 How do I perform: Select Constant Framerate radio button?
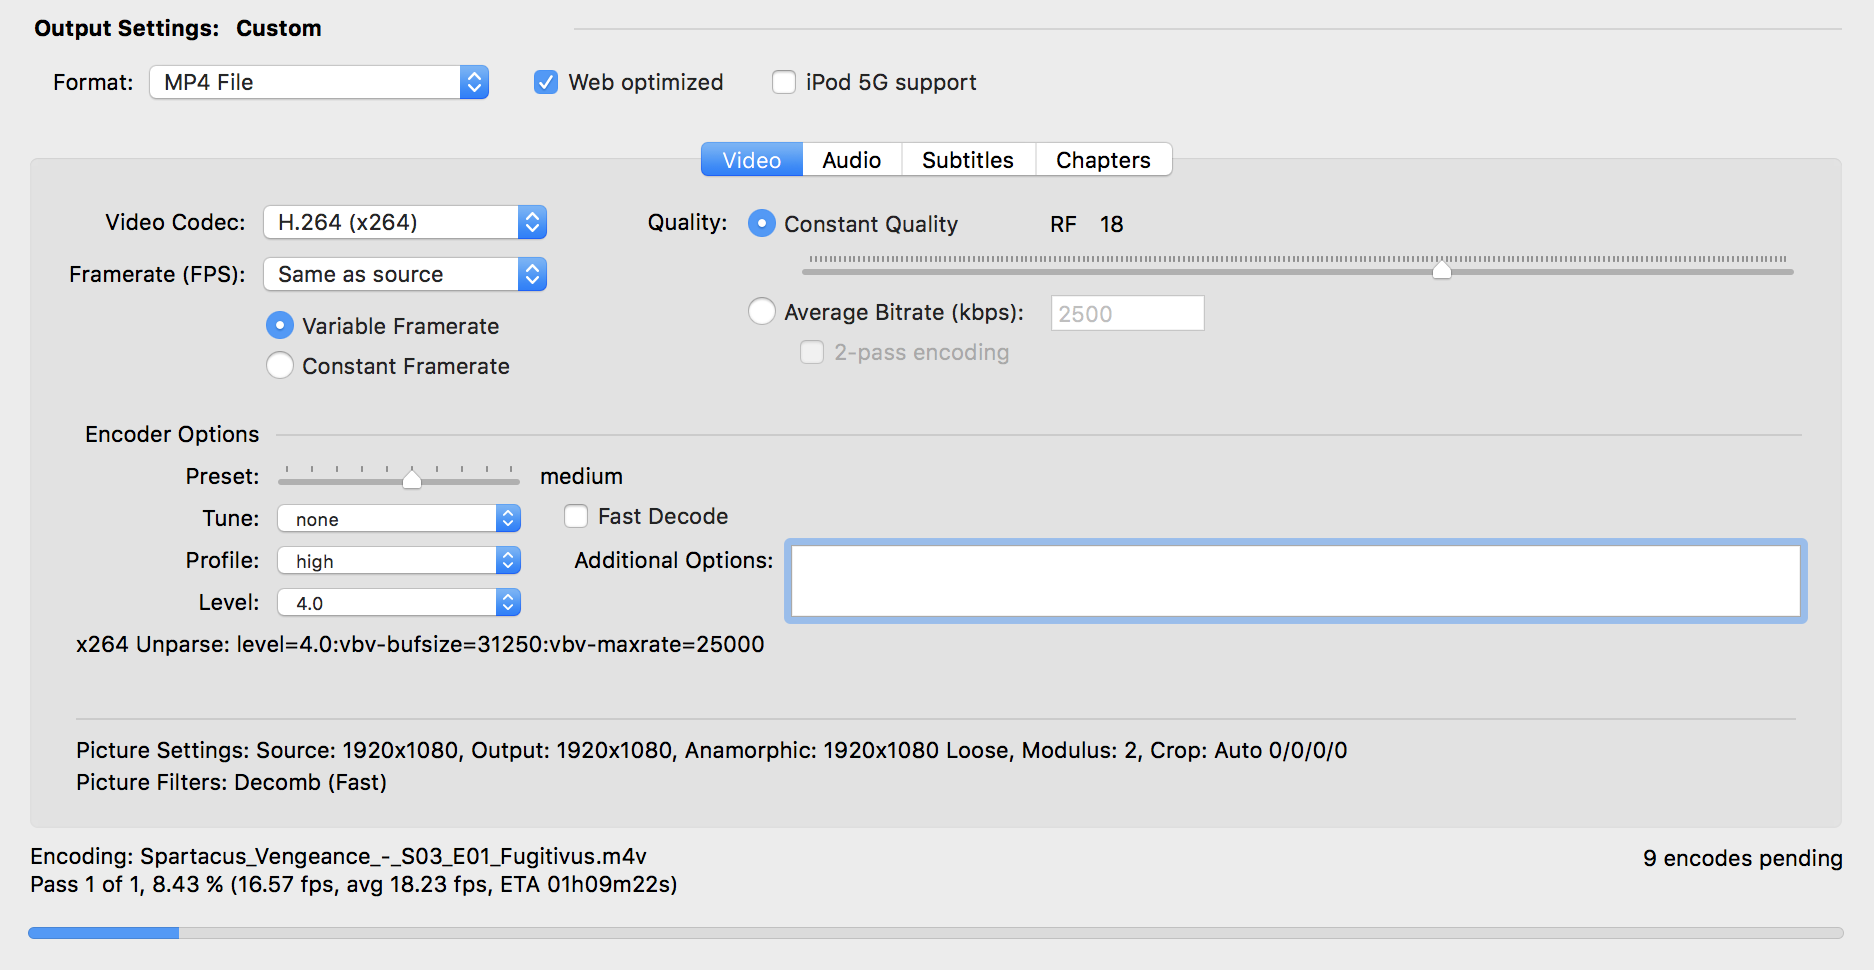click(280, 366)
